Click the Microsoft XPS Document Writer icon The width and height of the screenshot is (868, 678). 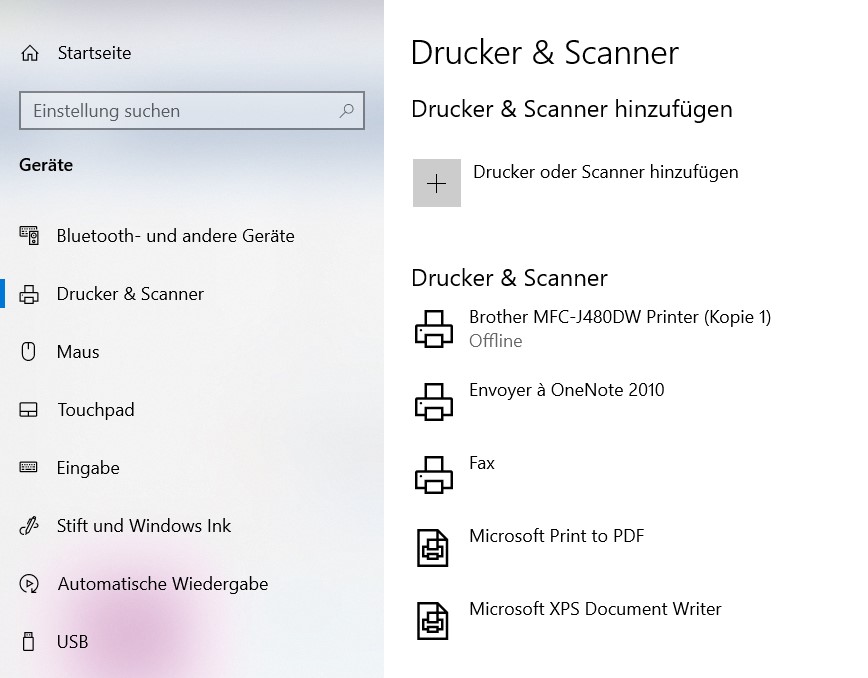tap(433, 620)
